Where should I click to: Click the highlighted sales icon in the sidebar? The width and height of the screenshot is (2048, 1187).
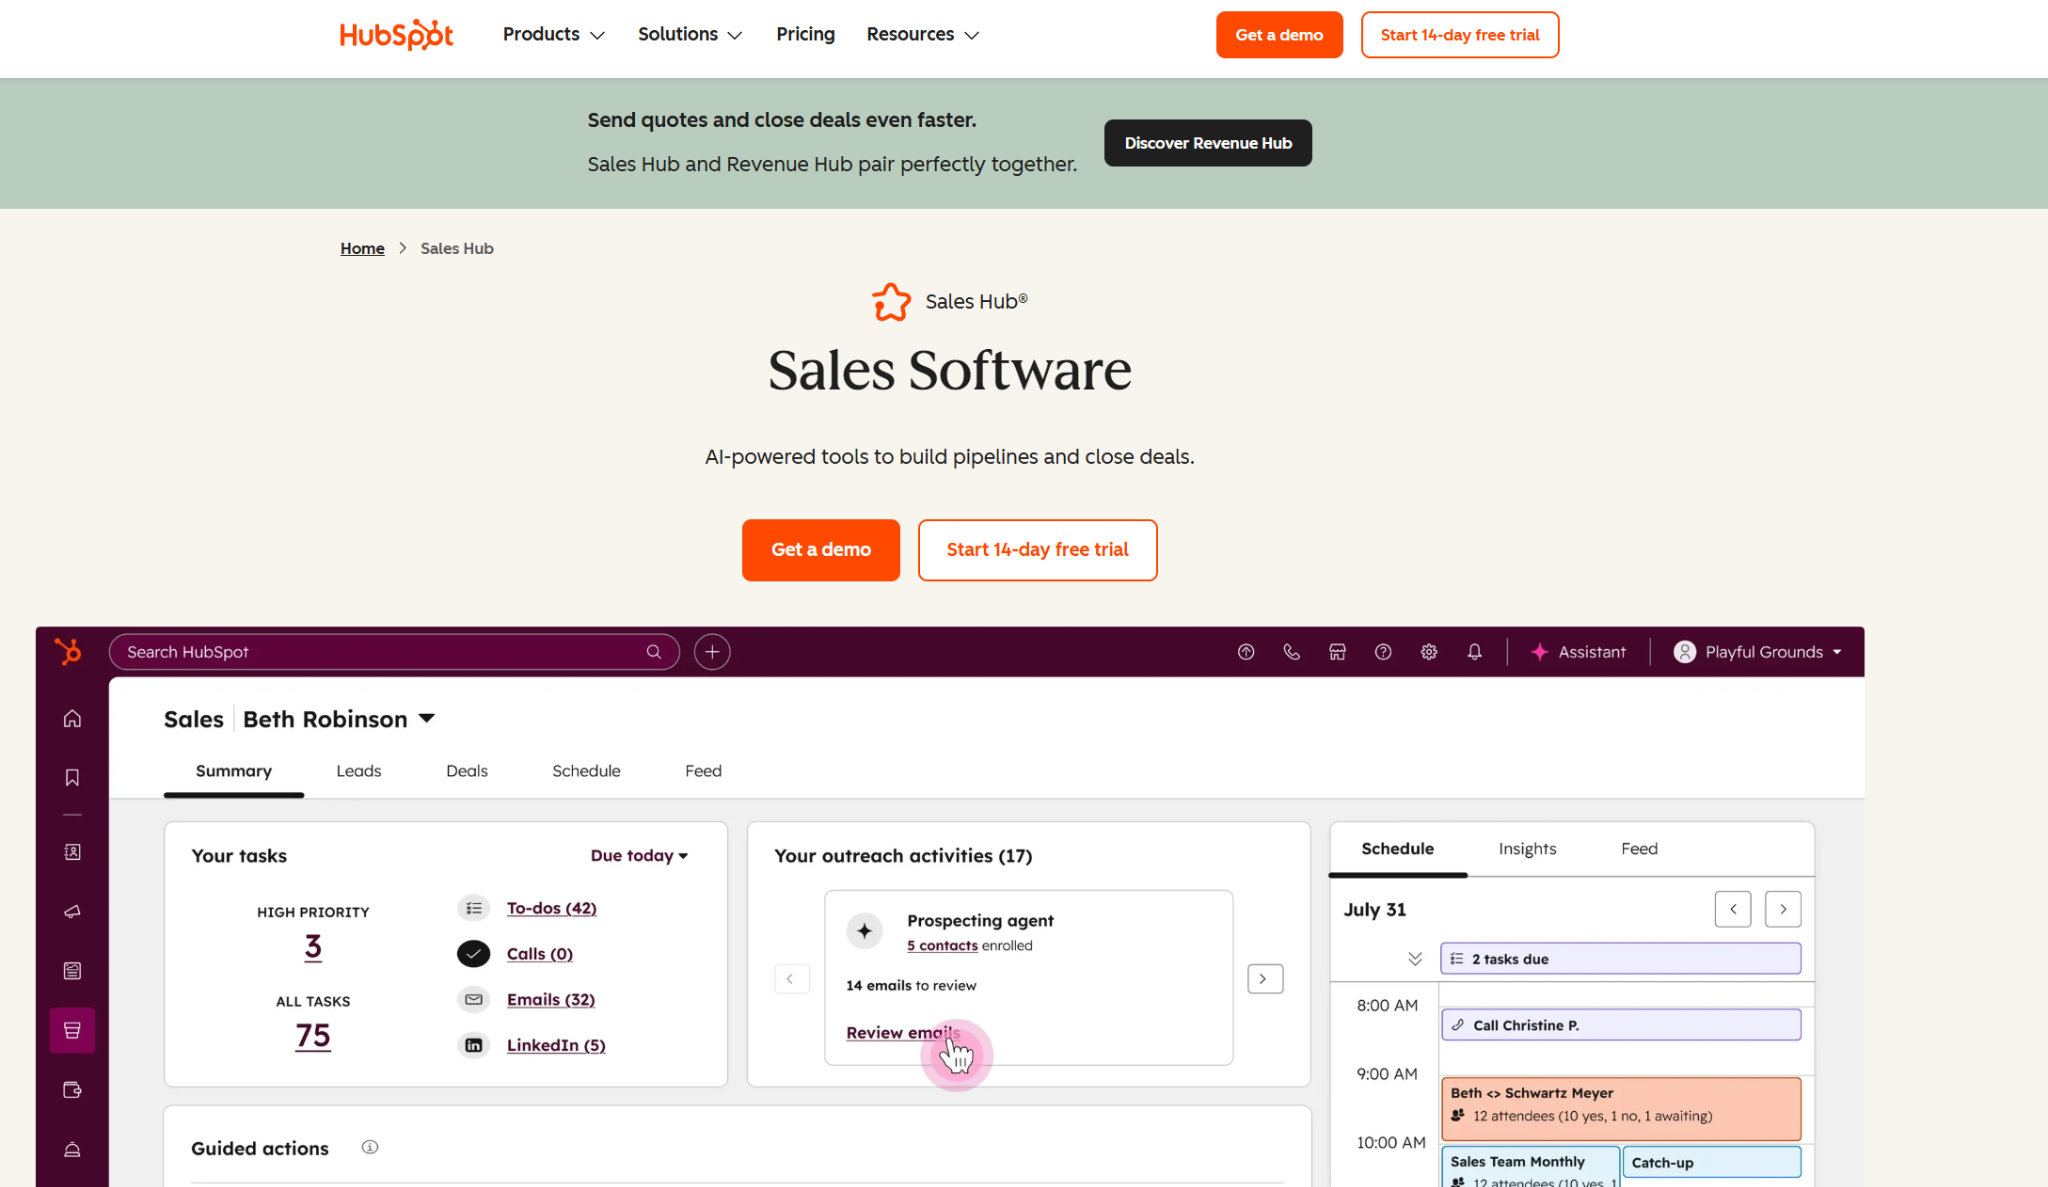[x=72, y=1030]
